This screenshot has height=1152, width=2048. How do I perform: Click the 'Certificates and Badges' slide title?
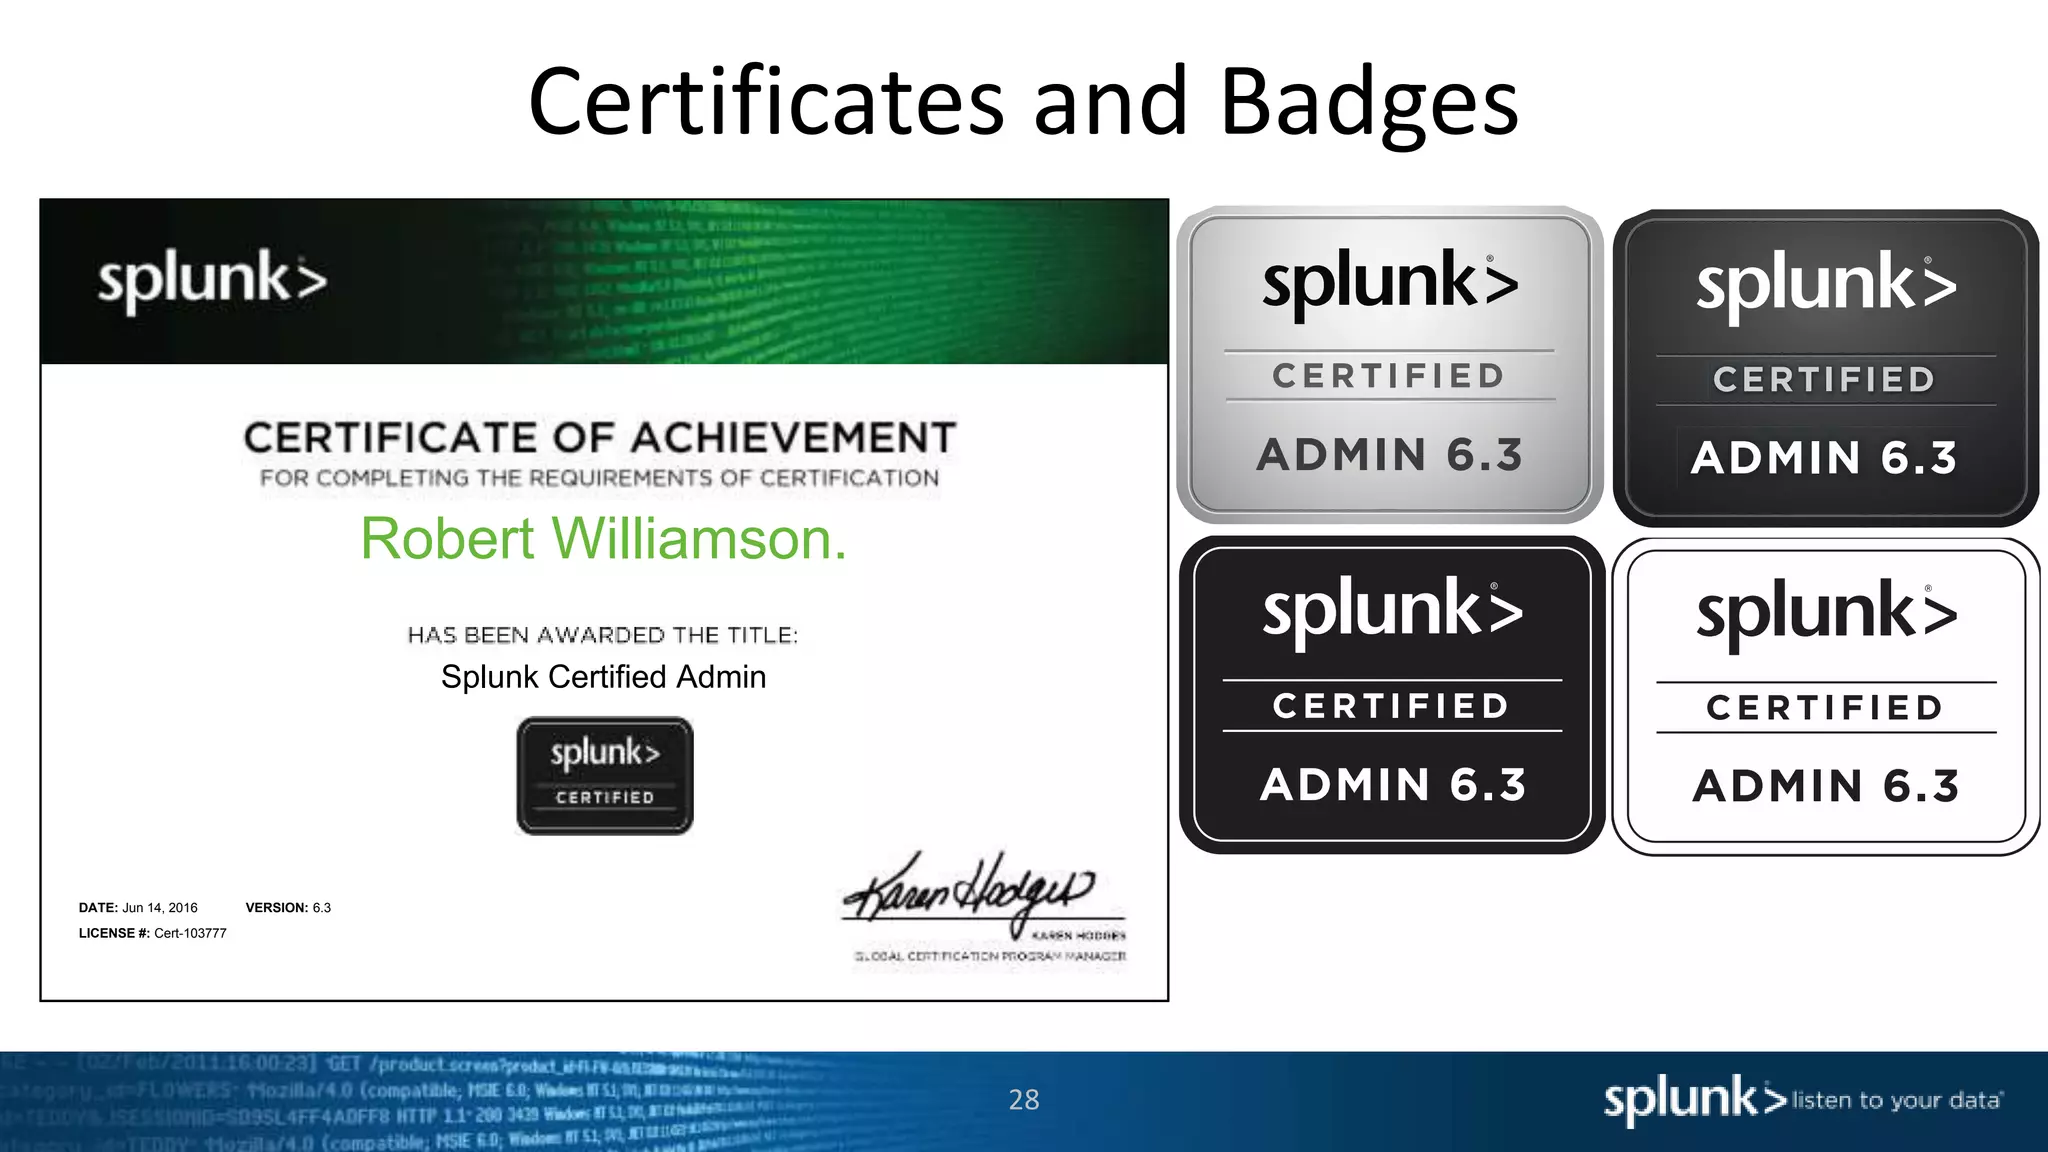[x=1023, y=101]
